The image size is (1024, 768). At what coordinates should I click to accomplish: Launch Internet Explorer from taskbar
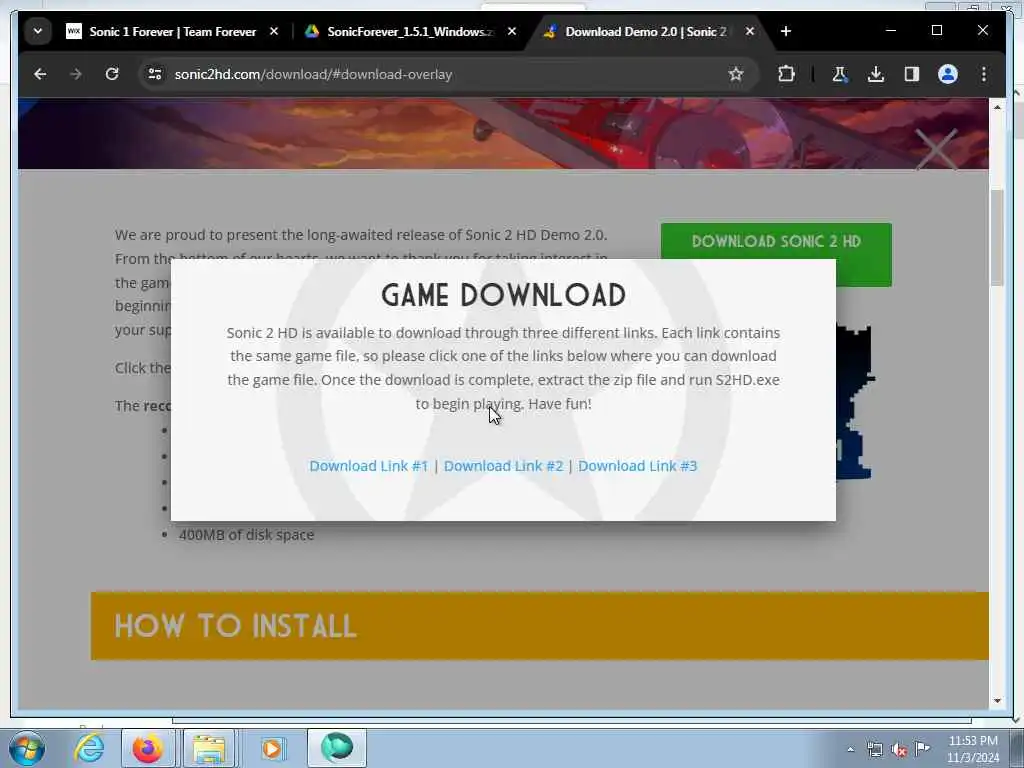89,748
